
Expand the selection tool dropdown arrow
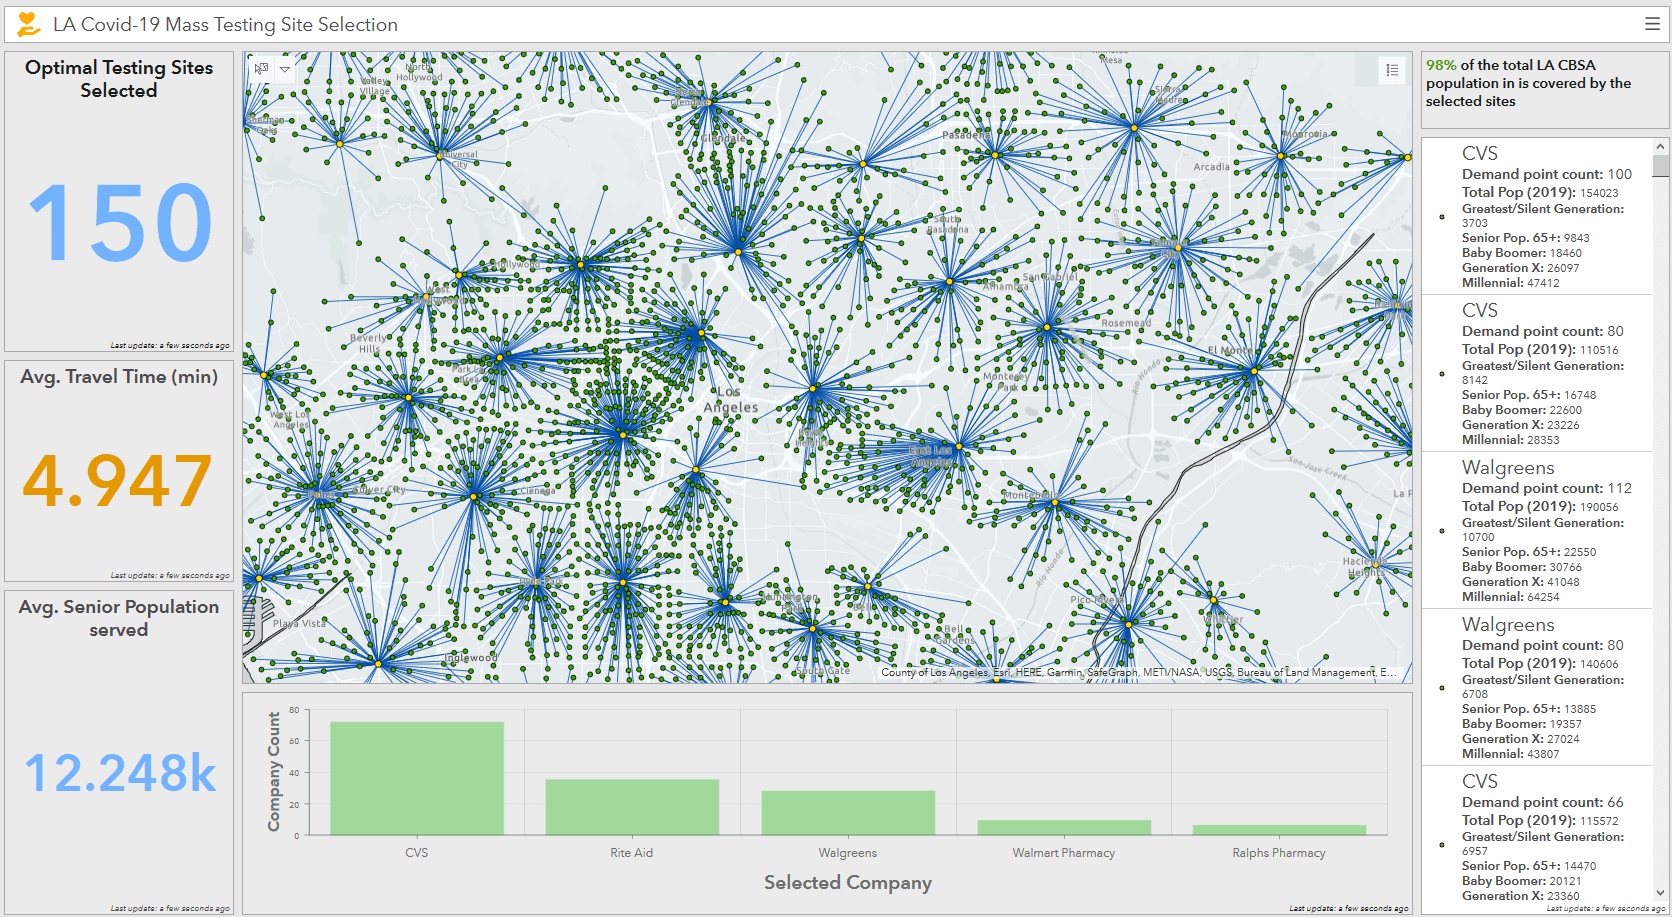pos(285,69)
